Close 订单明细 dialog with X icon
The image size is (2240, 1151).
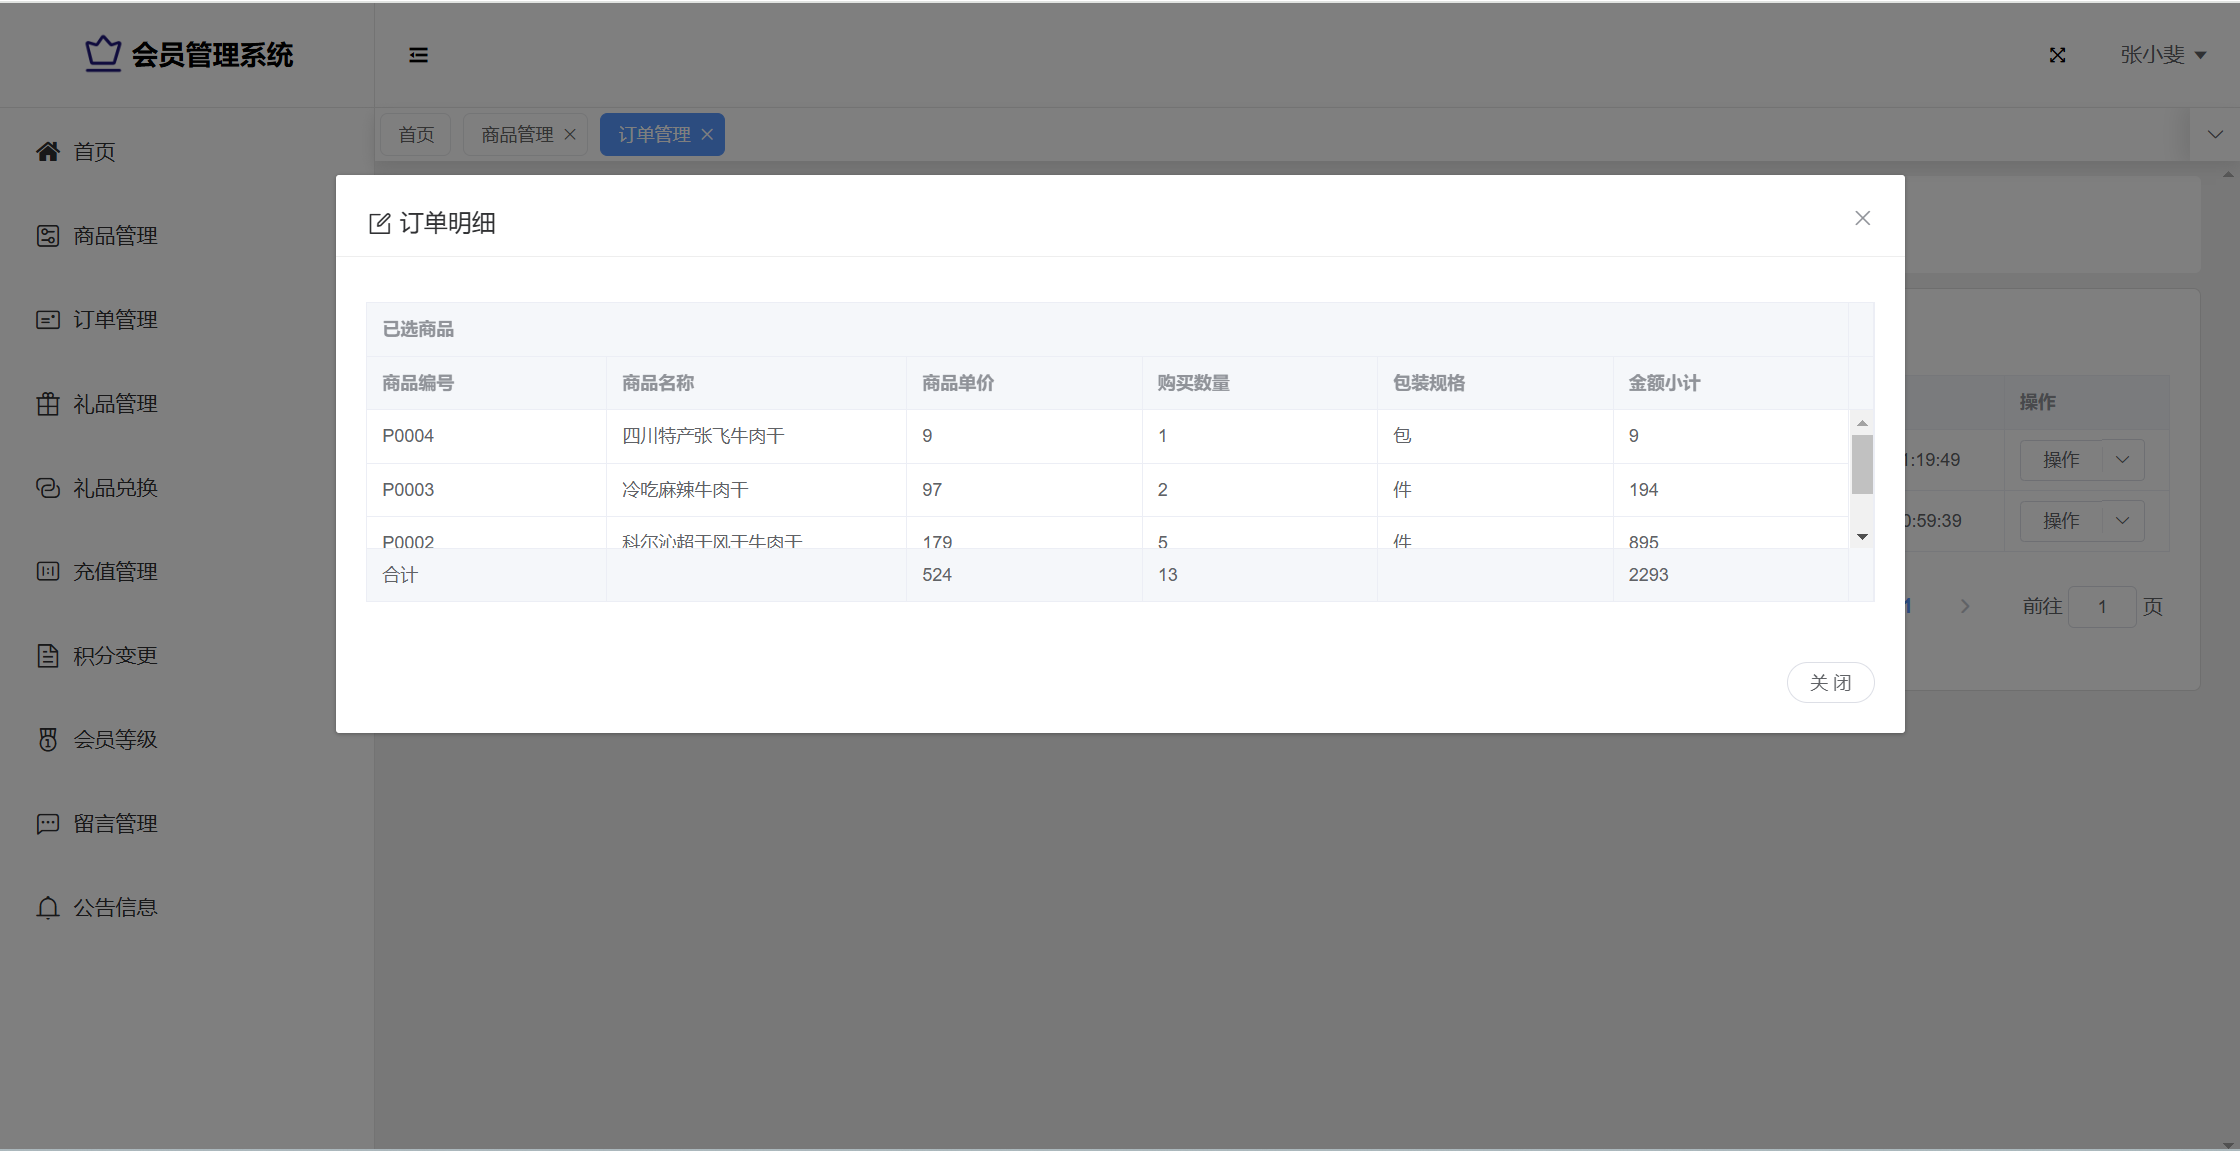pos(1862,218)
